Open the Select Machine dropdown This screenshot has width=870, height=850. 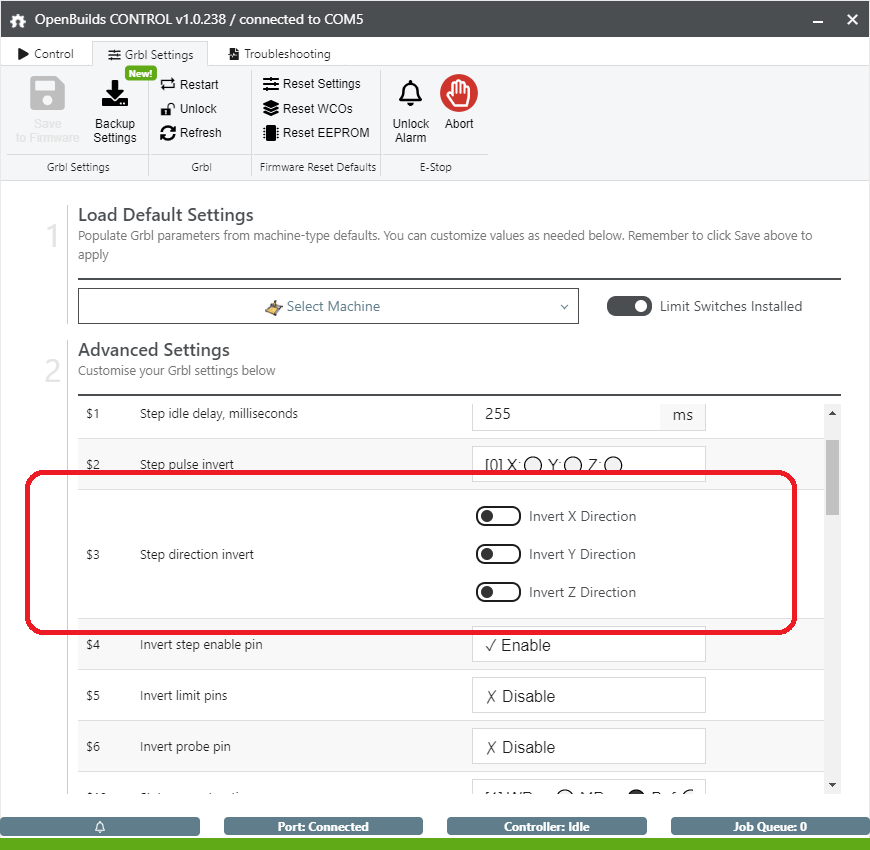(x=328, y=307)
